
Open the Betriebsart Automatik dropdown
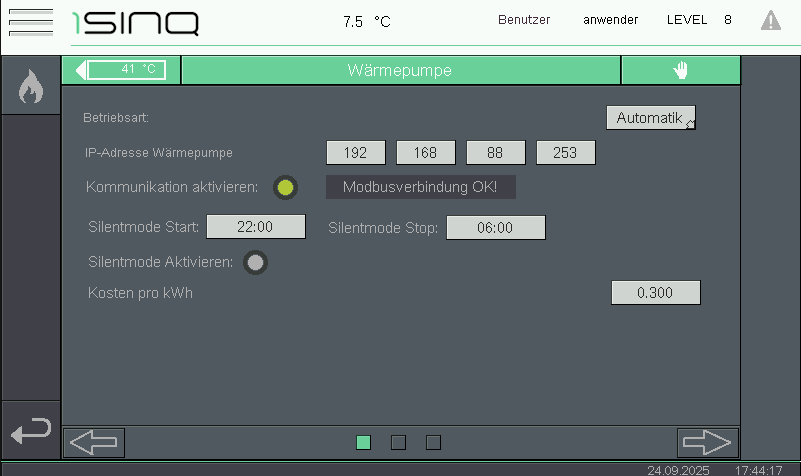[x=650, y=118]
